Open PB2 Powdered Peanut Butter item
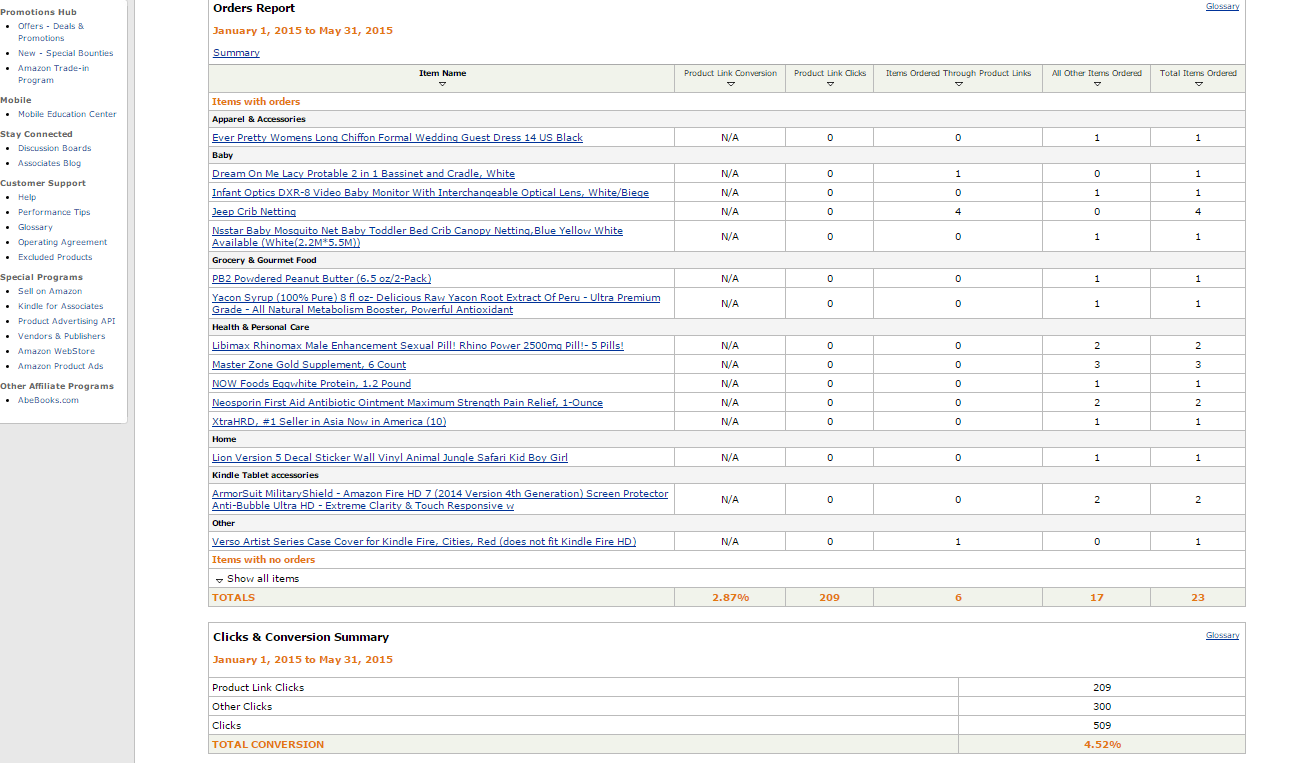This screenshot has width=1315, height=763. point(321,279)
